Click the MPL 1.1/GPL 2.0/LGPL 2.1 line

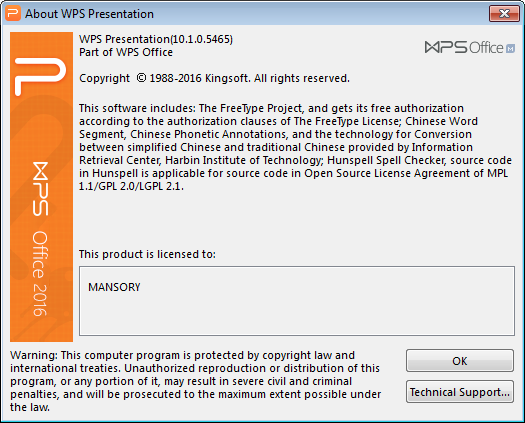131,186
